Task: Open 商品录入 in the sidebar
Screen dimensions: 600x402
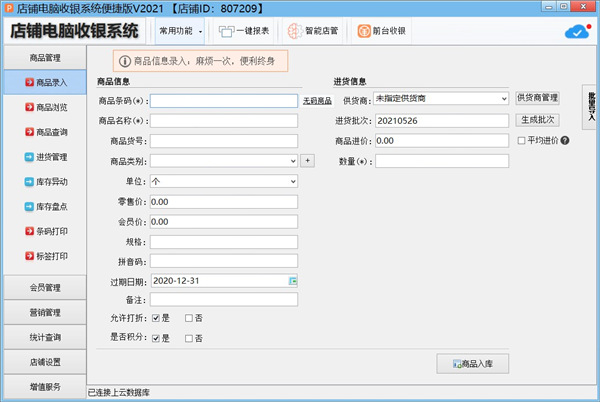Action: pos(45,83)
